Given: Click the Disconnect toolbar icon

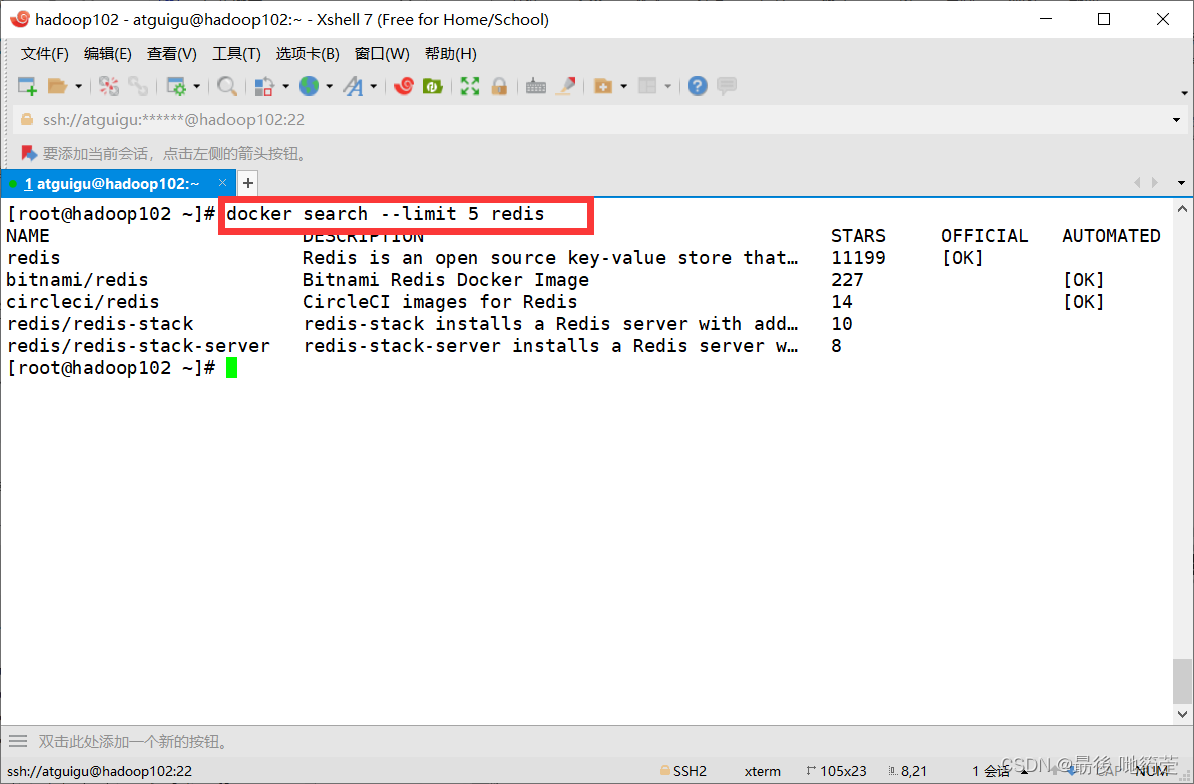Looking at the screenshot, I should click(x=109, y=86).
